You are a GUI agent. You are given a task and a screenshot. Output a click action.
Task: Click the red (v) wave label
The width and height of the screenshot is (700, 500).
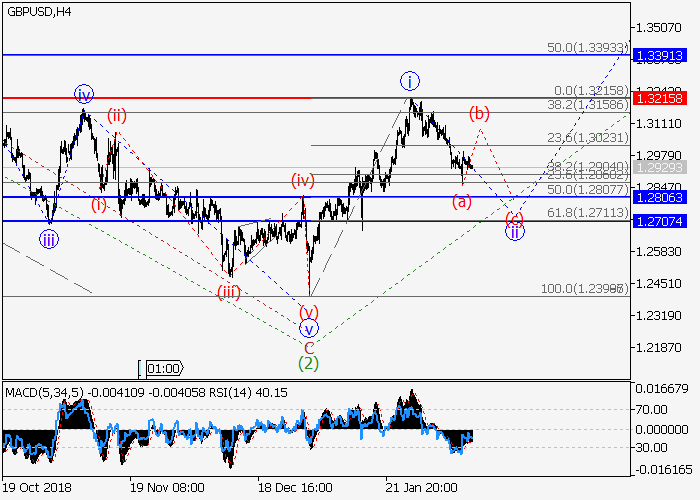tap(308, 312)
